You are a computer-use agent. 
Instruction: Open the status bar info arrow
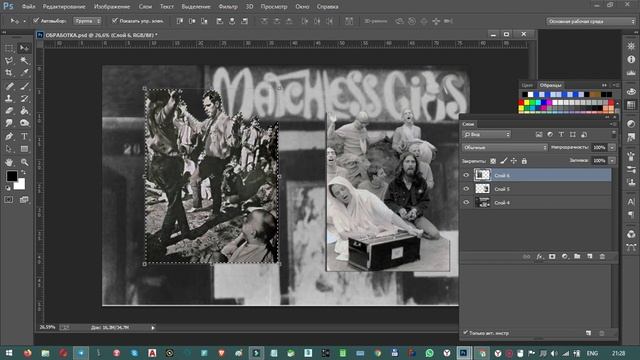(x=153, y=327)
